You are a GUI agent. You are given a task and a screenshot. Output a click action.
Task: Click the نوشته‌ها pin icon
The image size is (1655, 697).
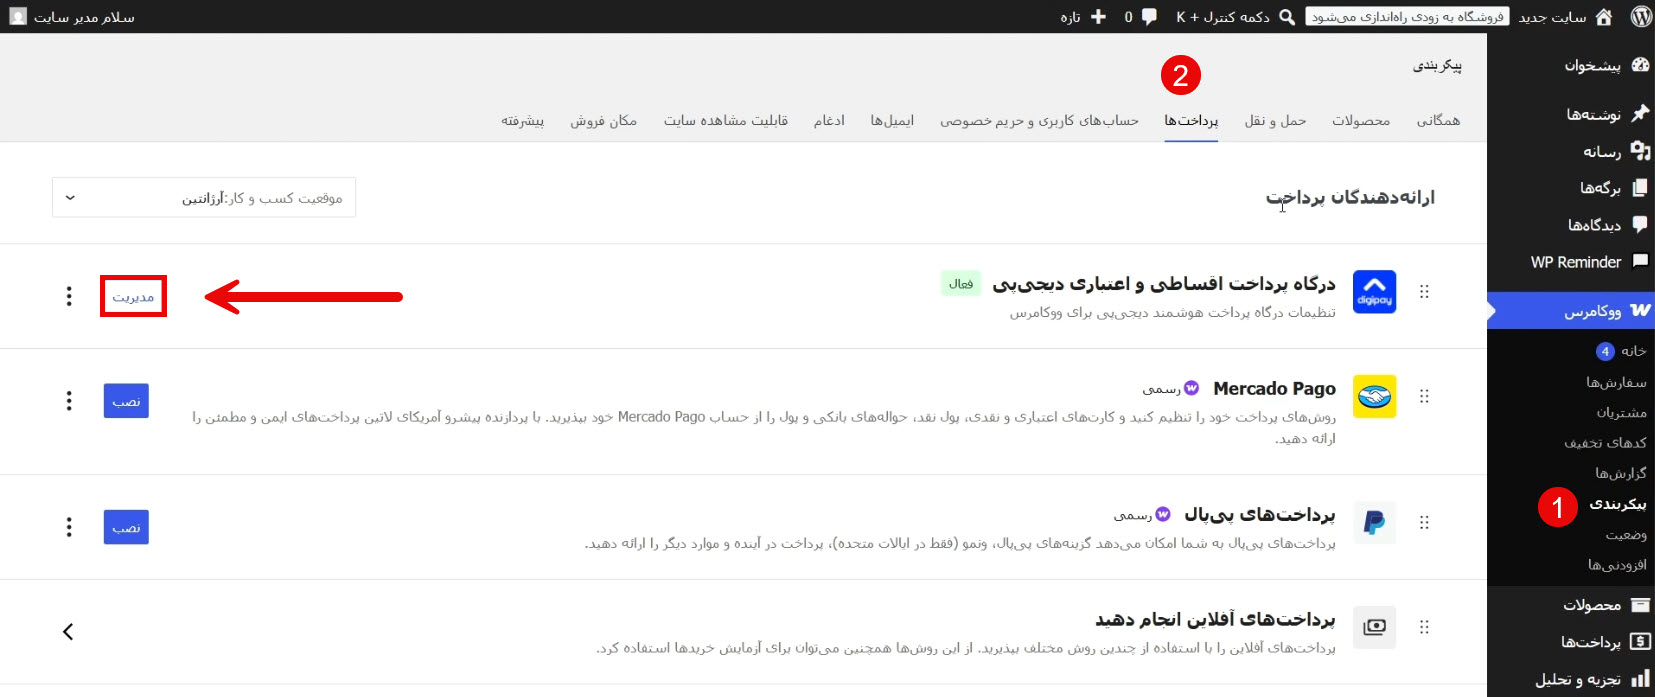(1640, 113)
